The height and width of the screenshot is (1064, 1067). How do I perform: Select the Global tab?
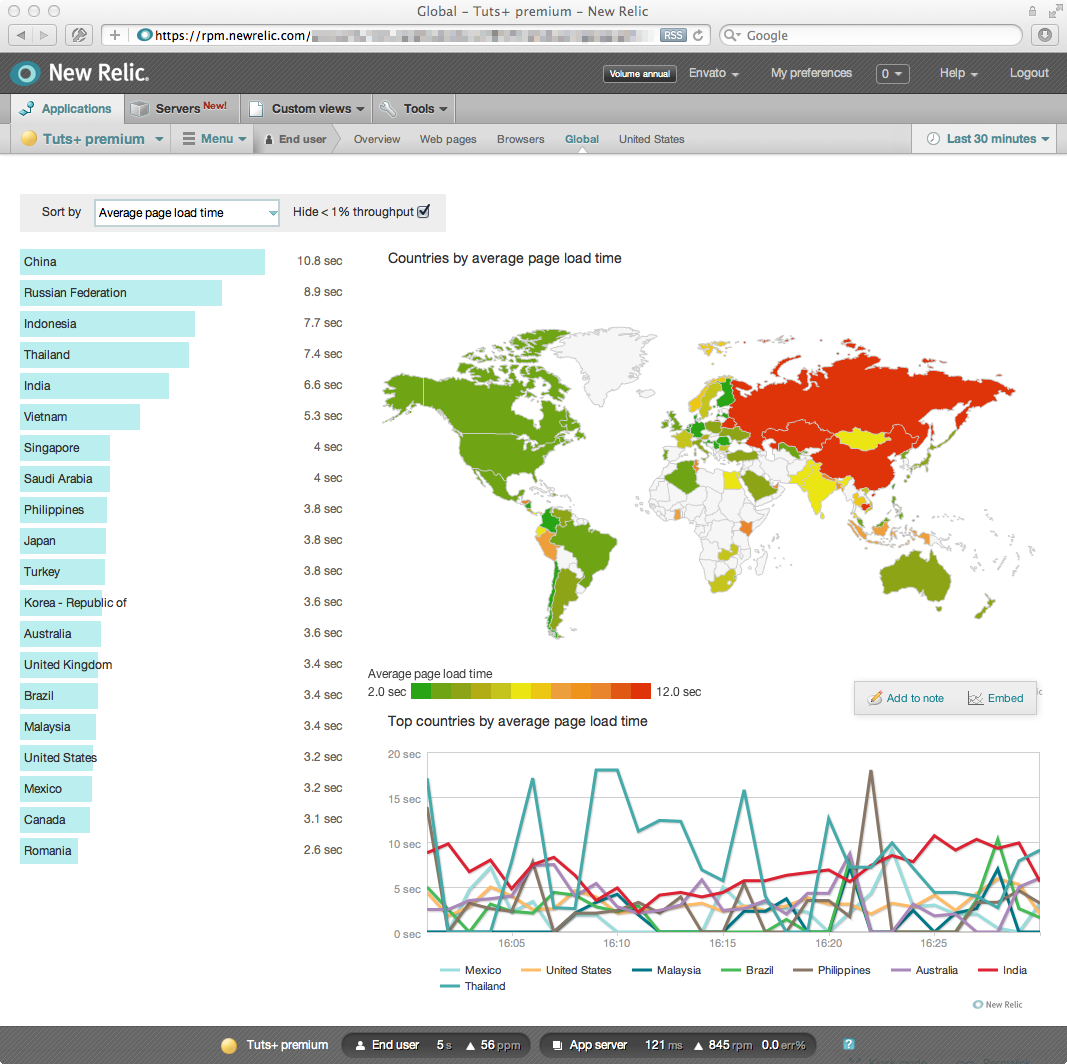(x=582, y=139)
